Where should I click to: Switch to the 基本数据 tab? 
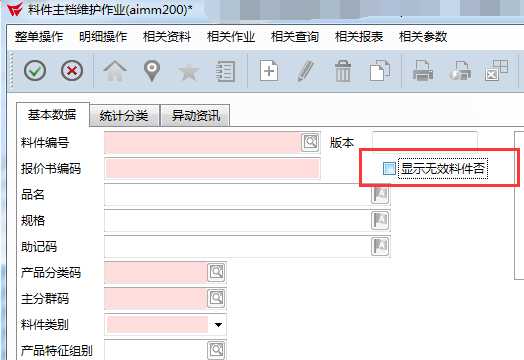pyautogui.click(x=52, y=115)
